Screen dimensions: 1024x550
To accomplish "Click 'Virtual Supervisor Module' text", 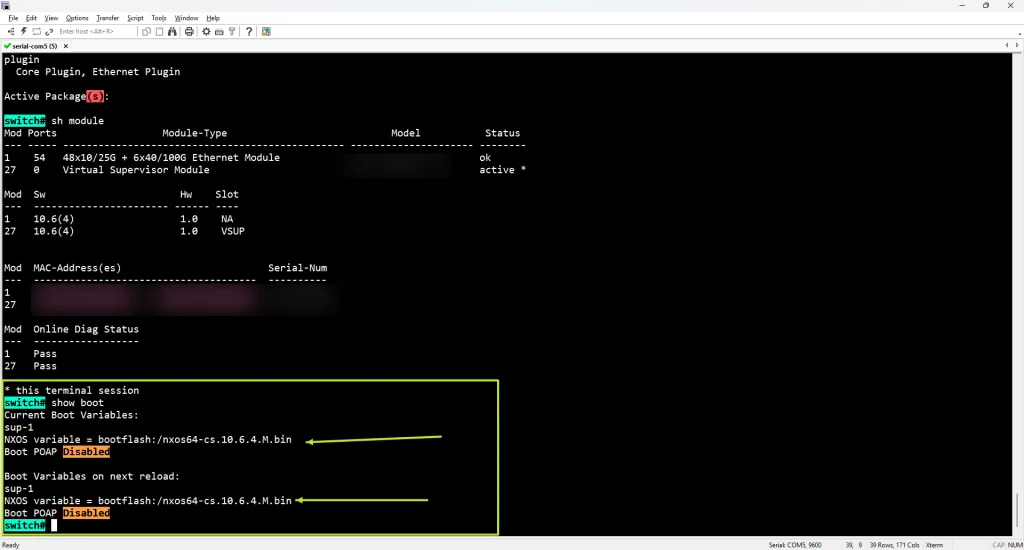I will [x=136, y=170].
